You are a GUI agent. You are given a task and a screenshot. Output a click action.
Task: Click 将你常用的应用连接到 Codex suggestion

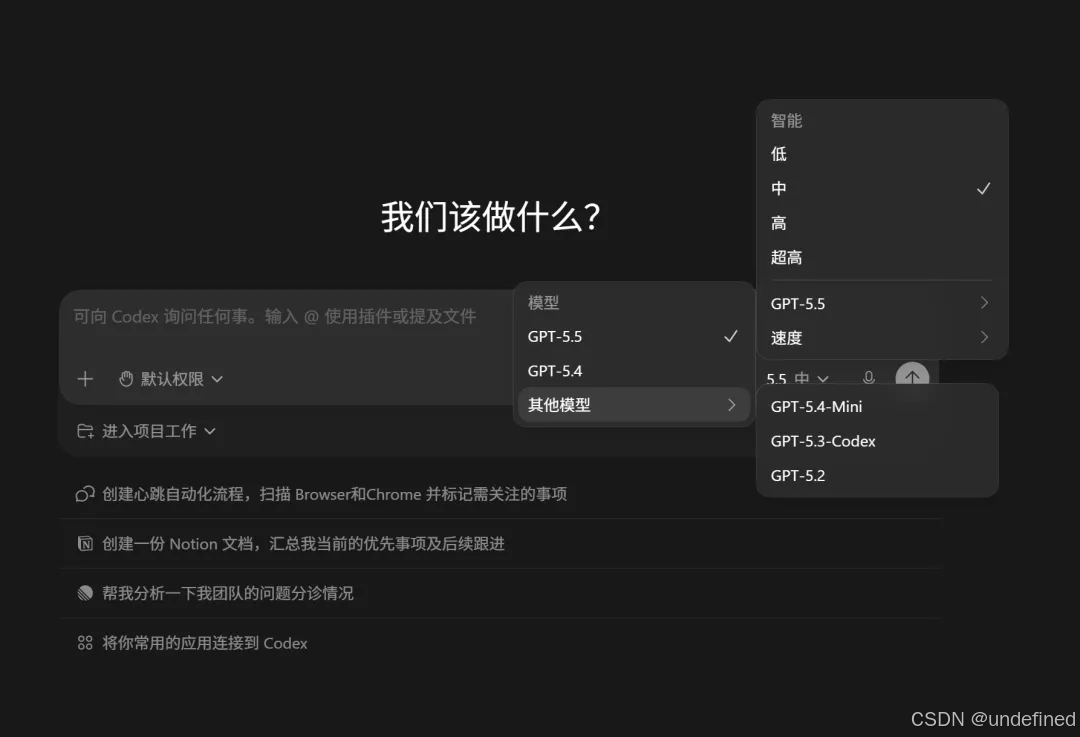(499, 643)
